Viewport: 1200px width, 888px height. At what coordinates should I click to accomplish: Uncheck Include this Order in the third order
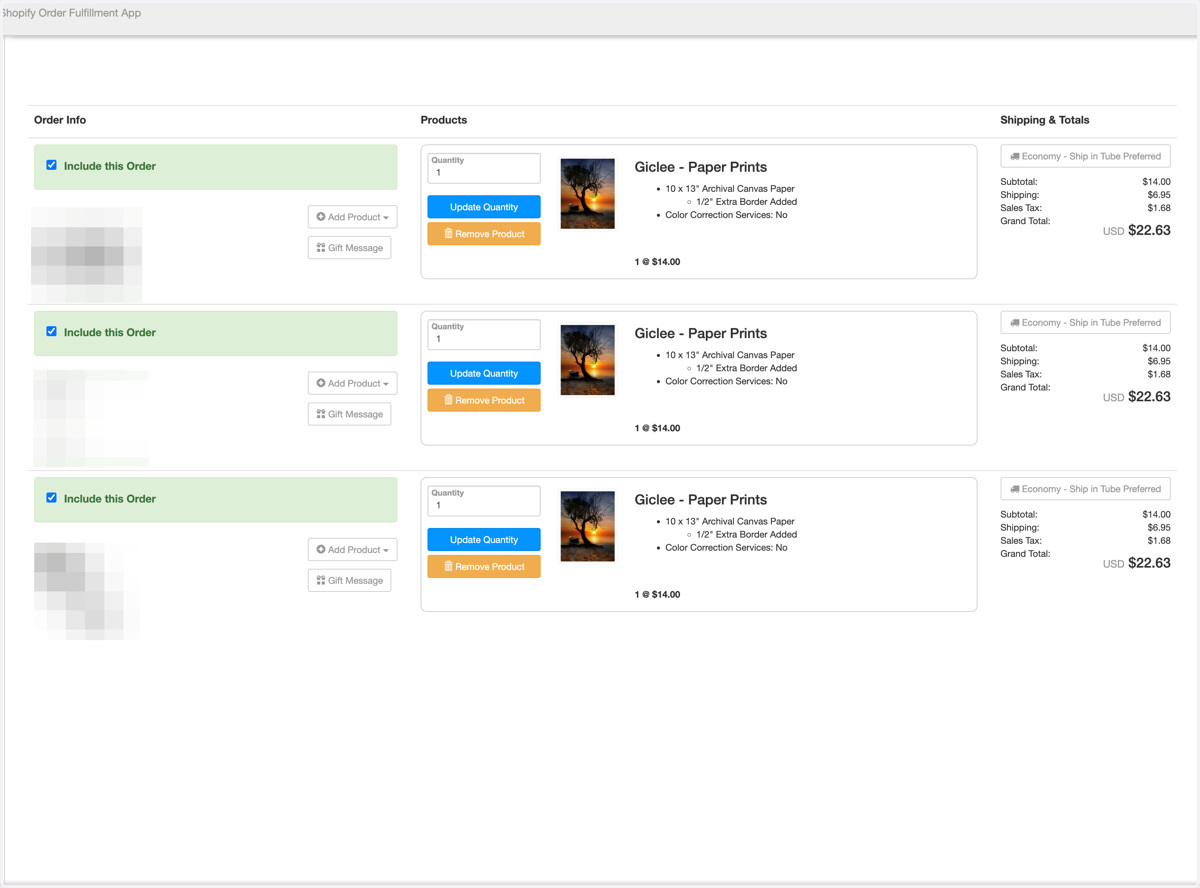[x=52, y=497]
